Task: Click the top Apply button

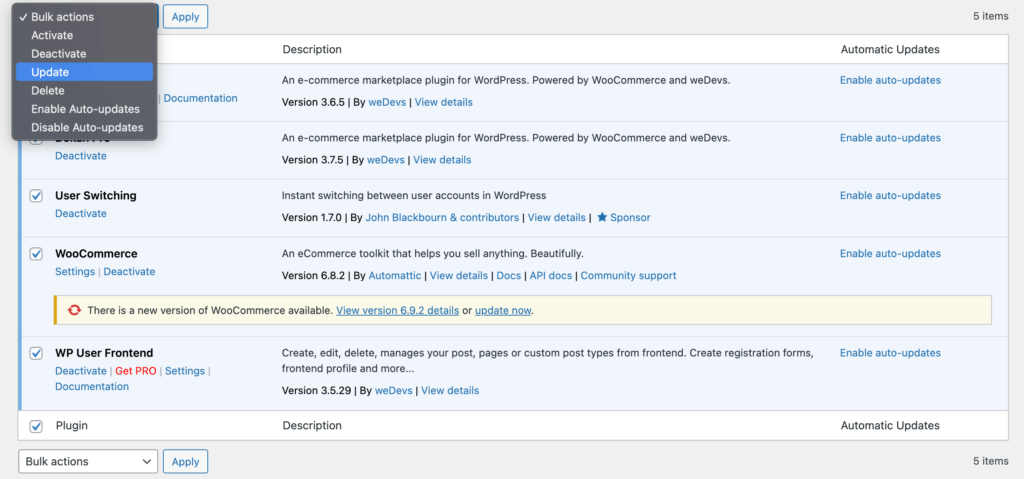Action: pyautogui.click(x=185, y=17)
